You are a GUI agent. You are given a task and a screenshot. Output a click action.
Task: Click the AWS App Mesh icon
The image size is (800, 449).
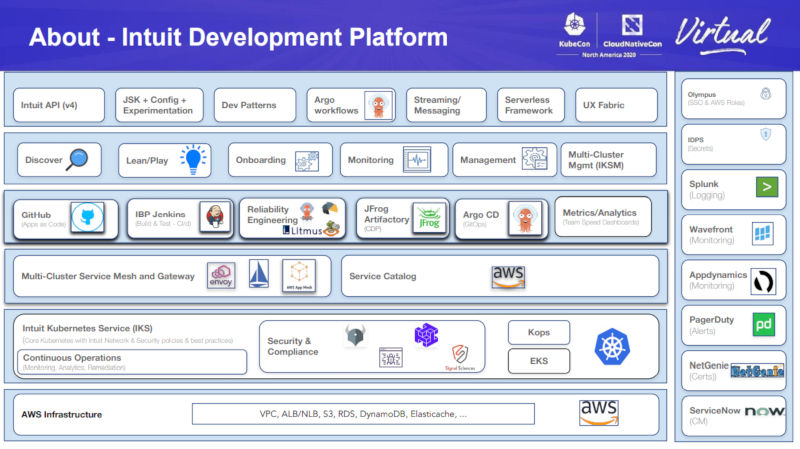coord(299,276)
